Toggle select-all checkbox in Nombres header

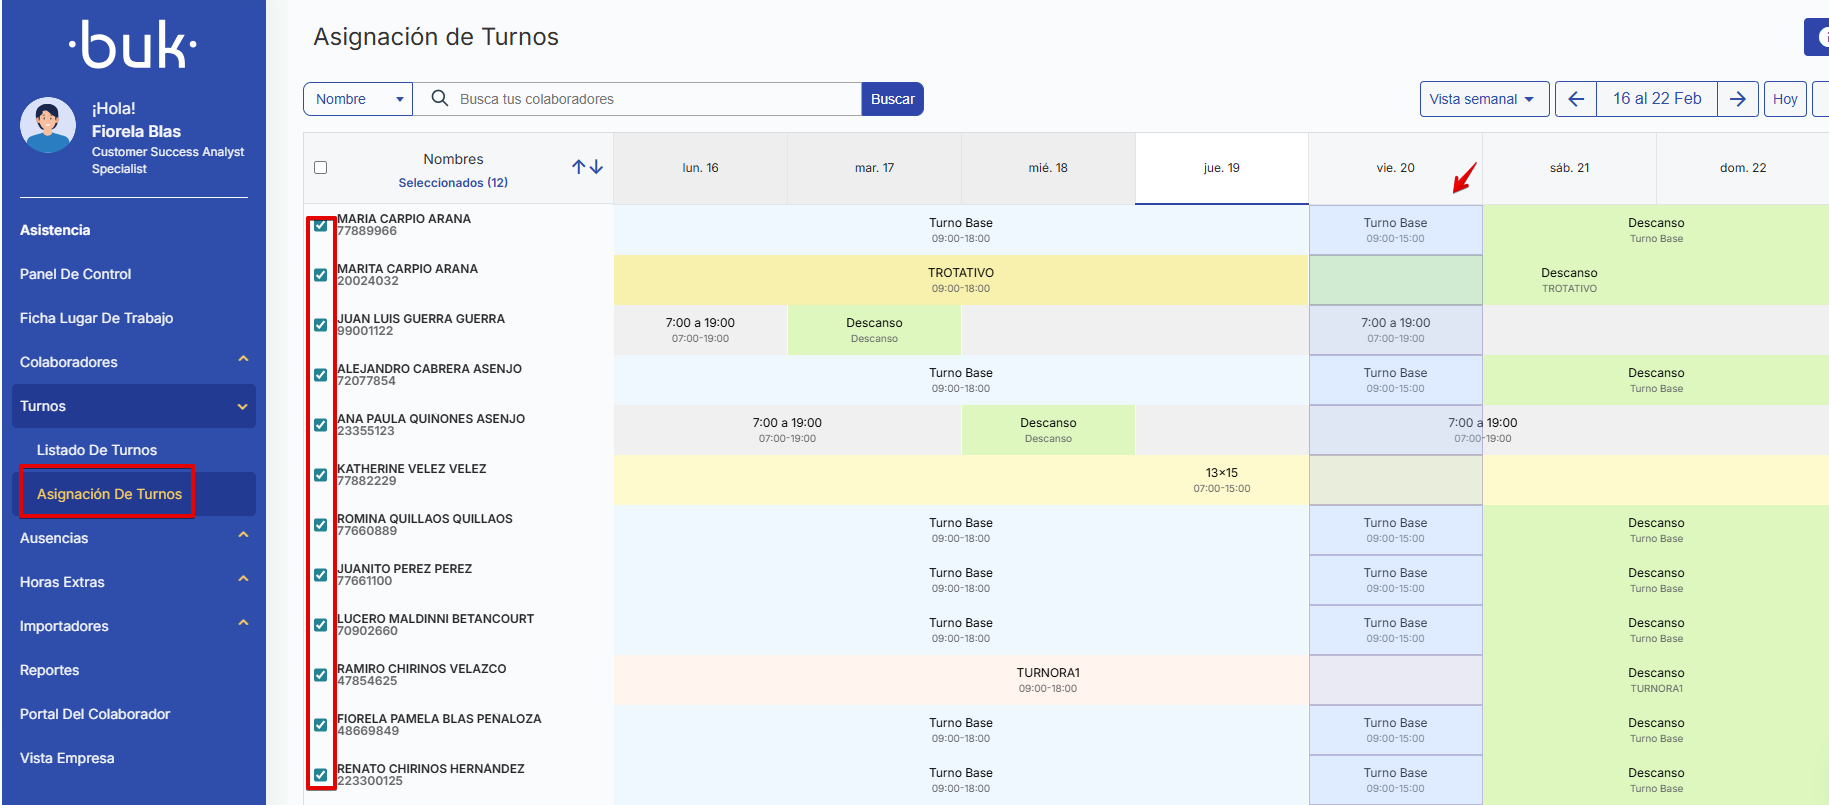coord(321,168)
